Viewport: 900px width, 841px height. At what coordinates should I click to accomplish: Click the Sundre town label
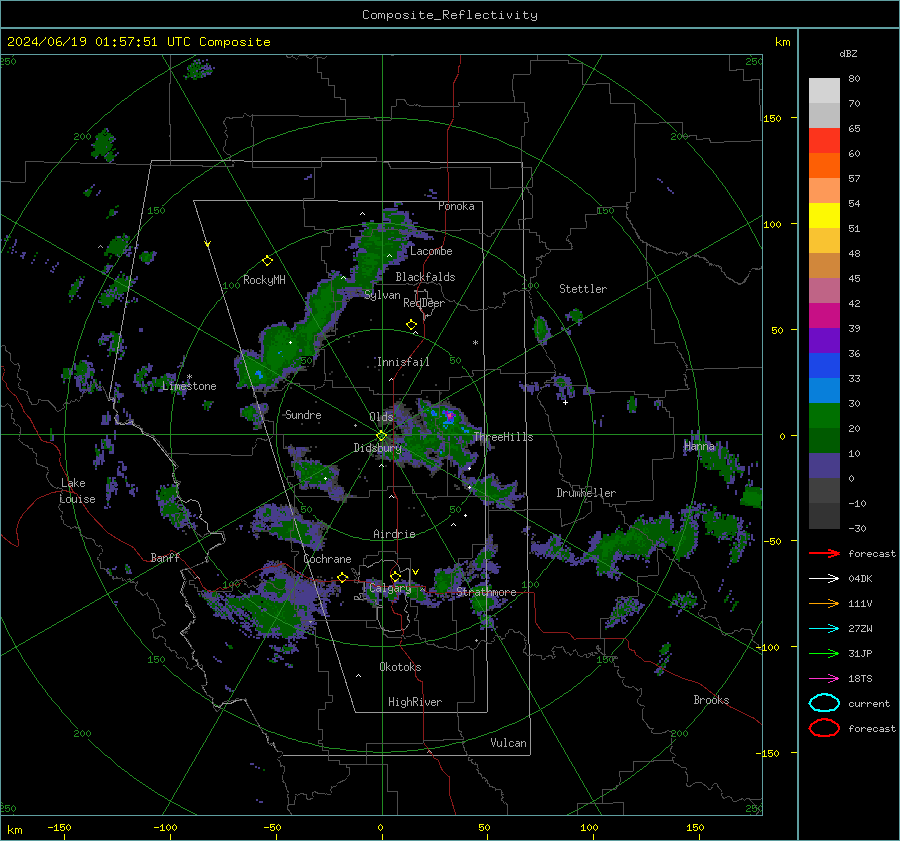coord(303,415)
